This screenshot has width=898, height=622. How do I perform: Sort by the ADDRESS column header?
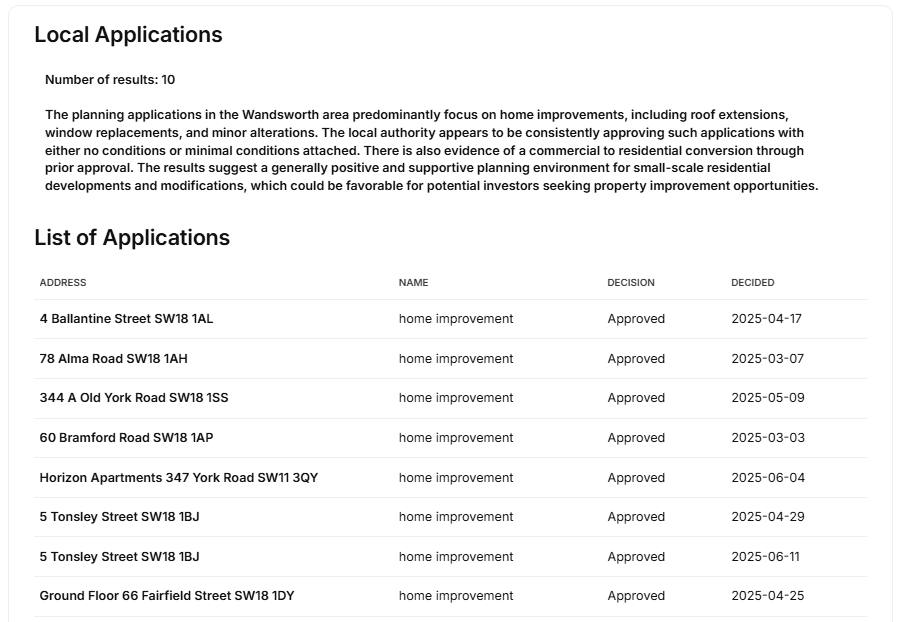[63, 282]
